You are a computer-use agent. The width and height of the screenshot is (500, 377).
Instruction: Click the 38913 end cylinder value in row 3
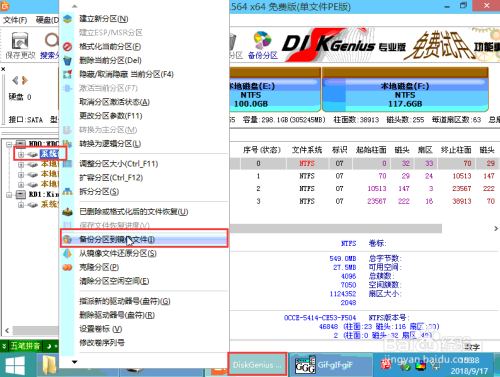coord(462,201)
